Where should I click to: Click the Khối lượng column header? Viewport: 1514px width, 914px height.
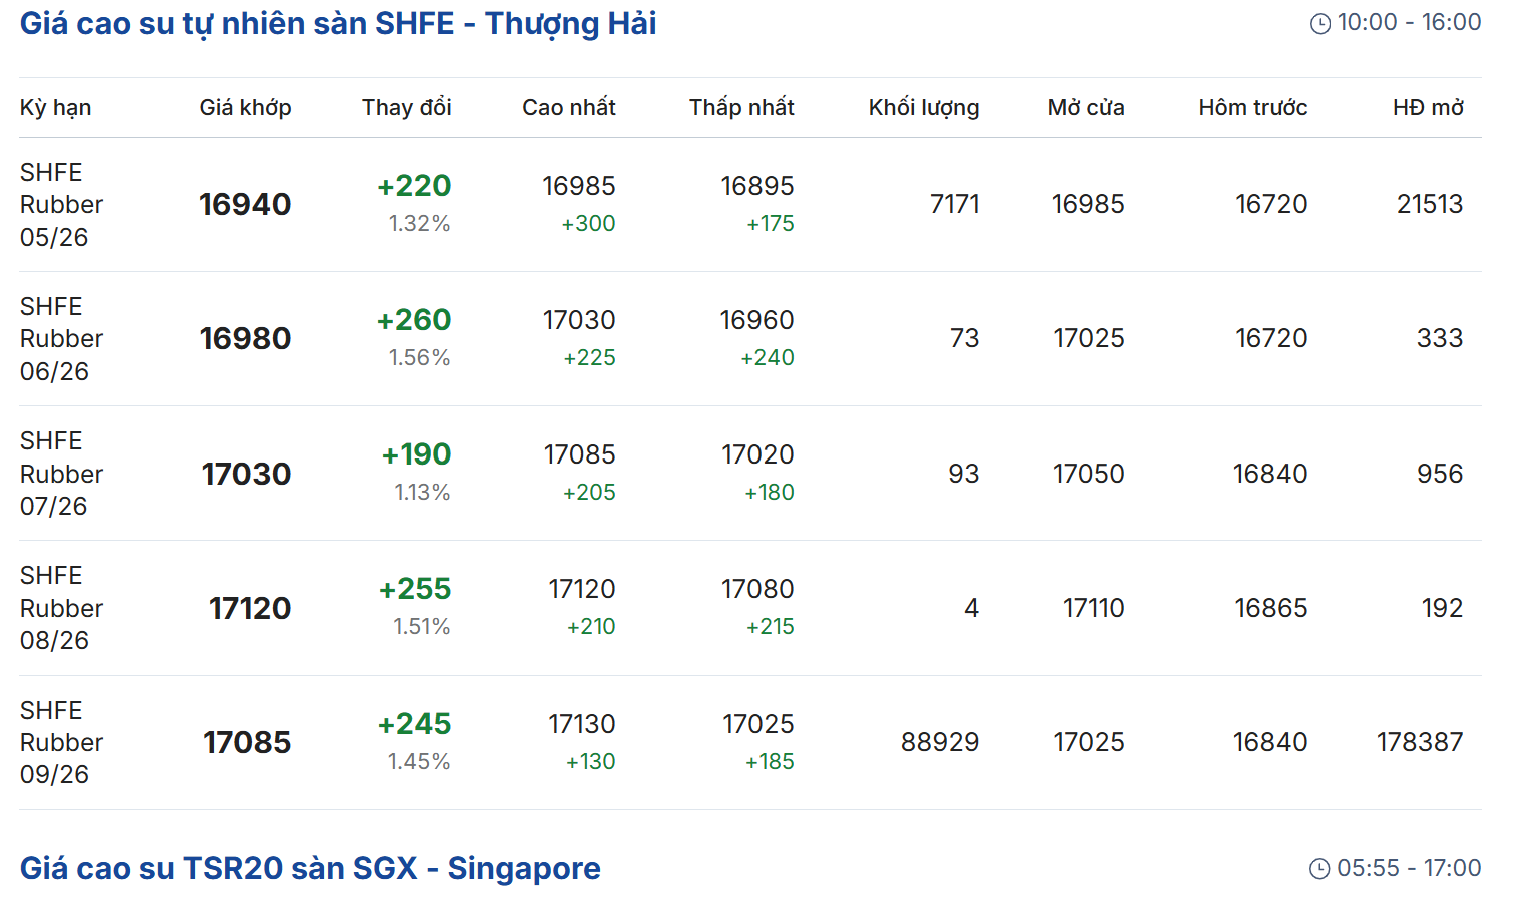click(923, 108)
